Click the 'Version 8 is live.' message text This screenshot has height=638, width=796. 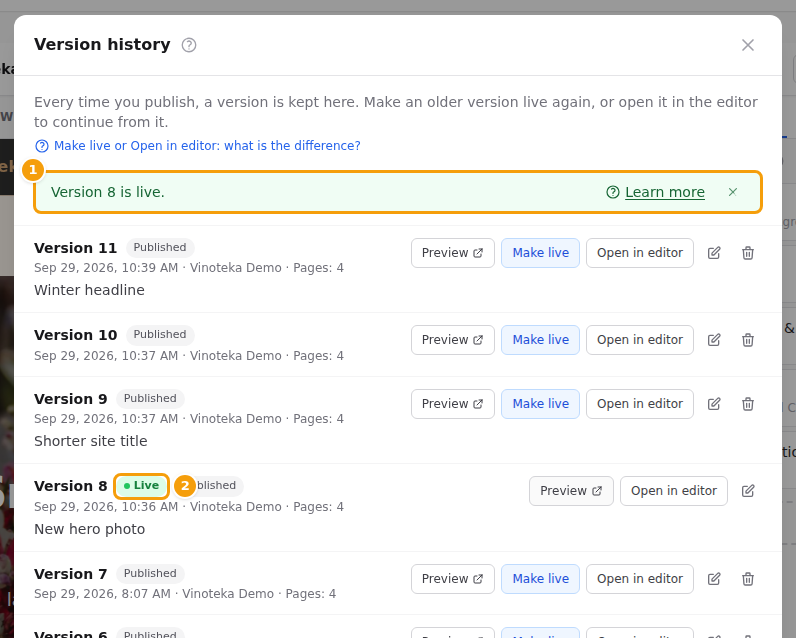pyautogui.click(x=108, y=192)
